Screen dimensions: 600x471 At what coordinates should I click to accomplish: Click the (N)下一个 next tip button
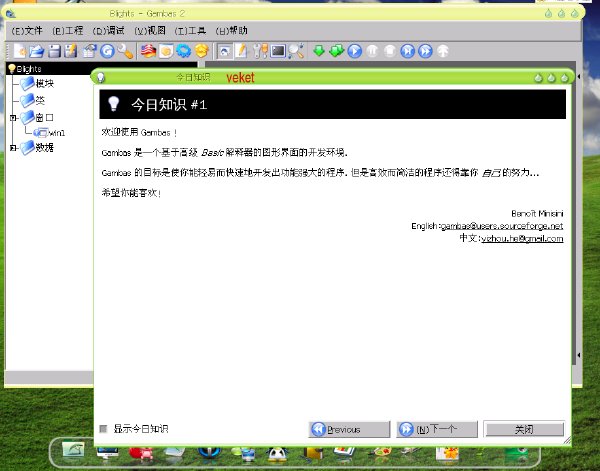click(x=437, y=429)
